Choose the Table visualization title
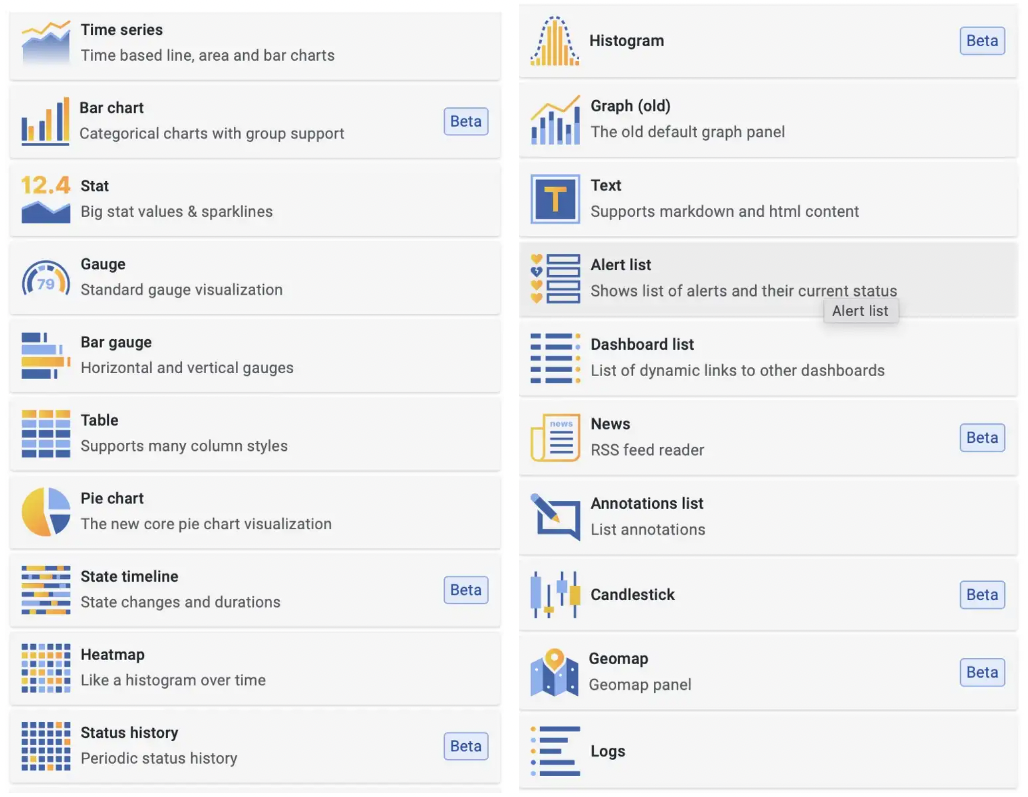1028x797 pixels. tap(100, 420)
